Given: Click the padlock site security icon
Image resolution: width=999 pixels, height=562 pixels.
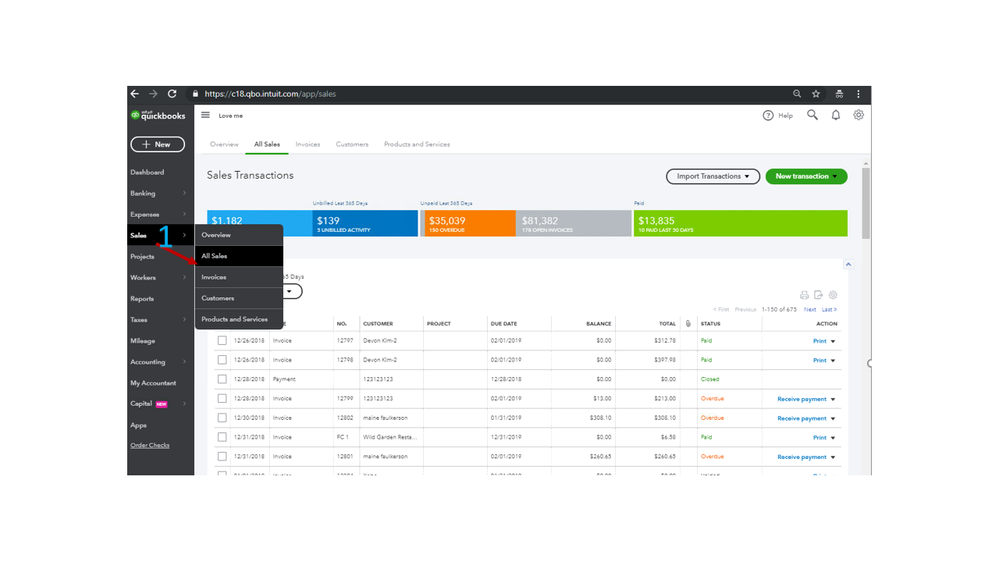Looking at the screenshot, I should coord(195,94).
